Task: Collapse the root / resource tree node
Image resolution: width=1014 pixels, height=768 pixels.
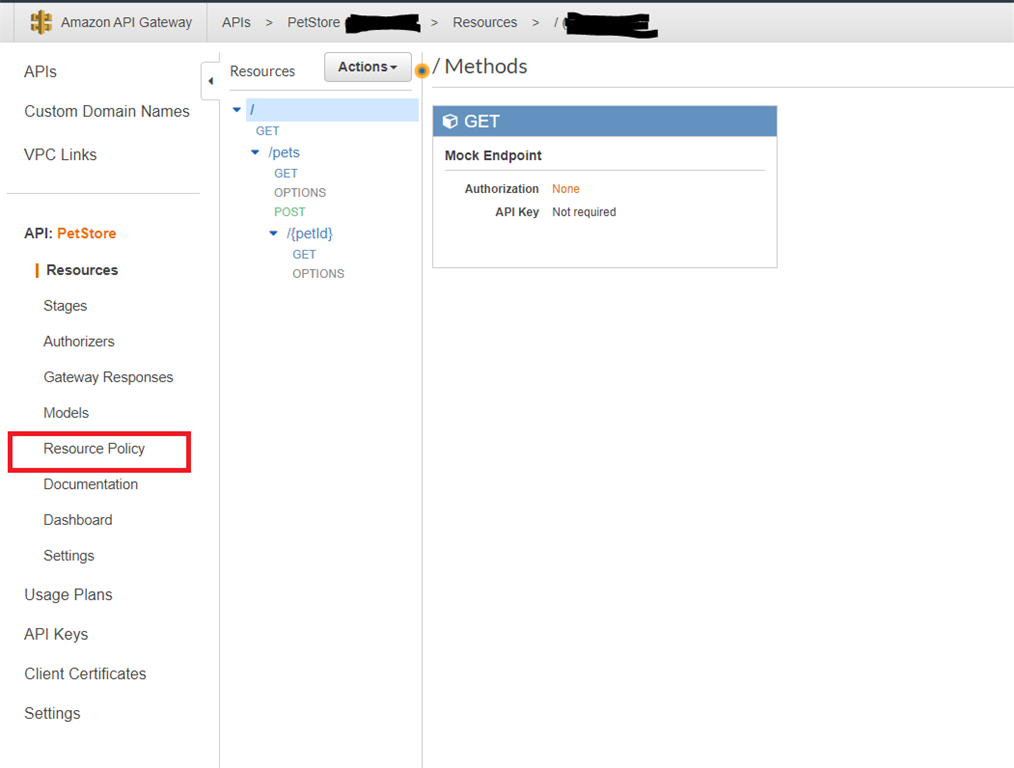Action: pyautogui.click(x=237, y=110)
